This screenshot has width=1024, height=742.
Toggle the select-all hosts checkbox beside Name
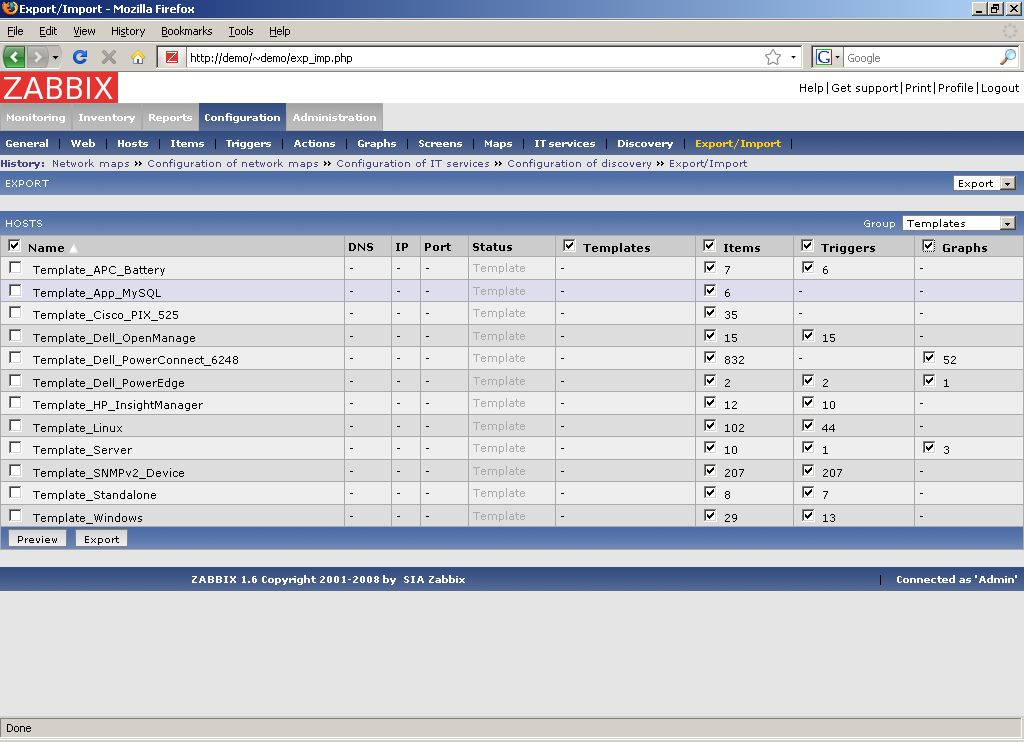(x=14, y=246)
